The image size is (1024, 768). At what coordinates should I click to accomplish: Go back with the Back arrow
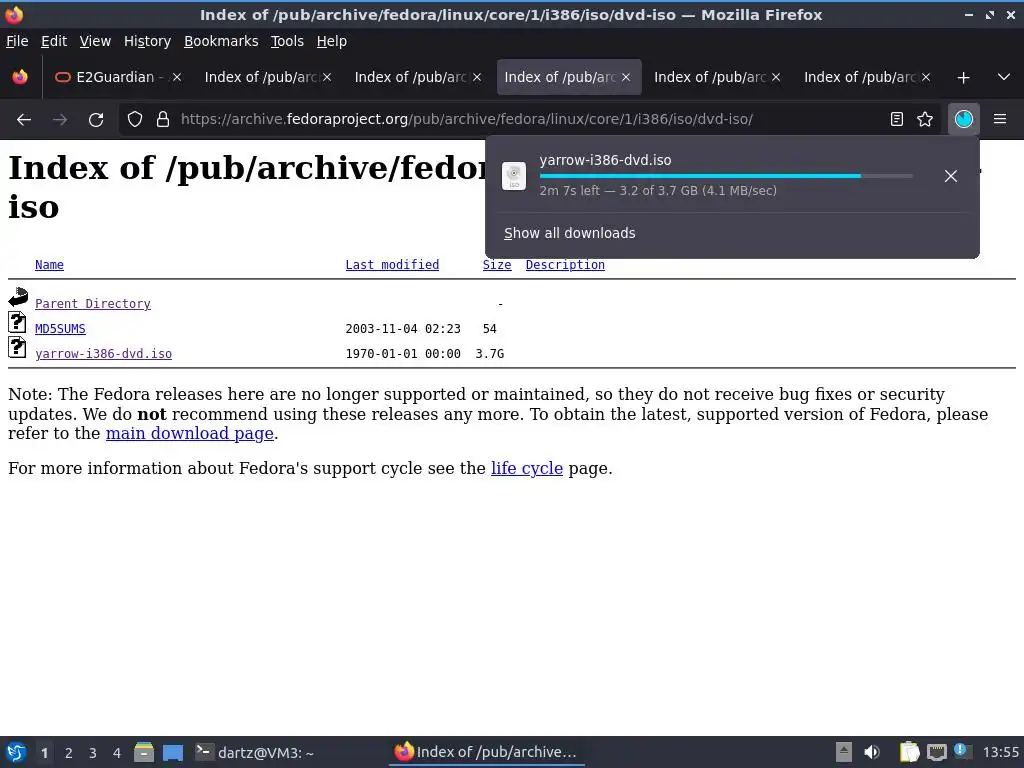click(x=24, y=120)
